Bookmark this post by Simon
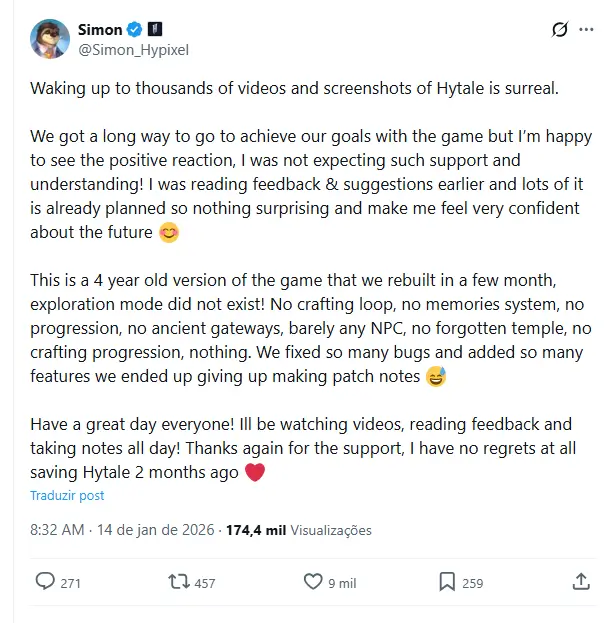608x623 pixels. click(x=447, y=582)
